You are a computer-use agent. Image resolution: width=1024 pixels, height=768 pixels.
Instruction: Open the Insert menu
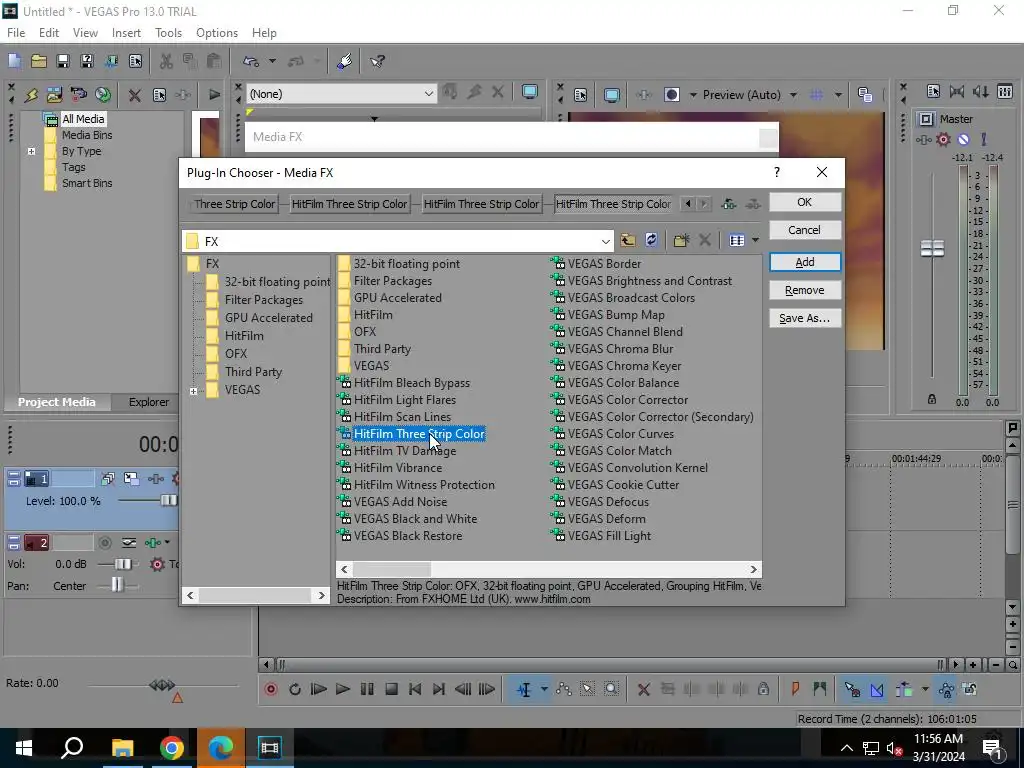coord(126,33)
